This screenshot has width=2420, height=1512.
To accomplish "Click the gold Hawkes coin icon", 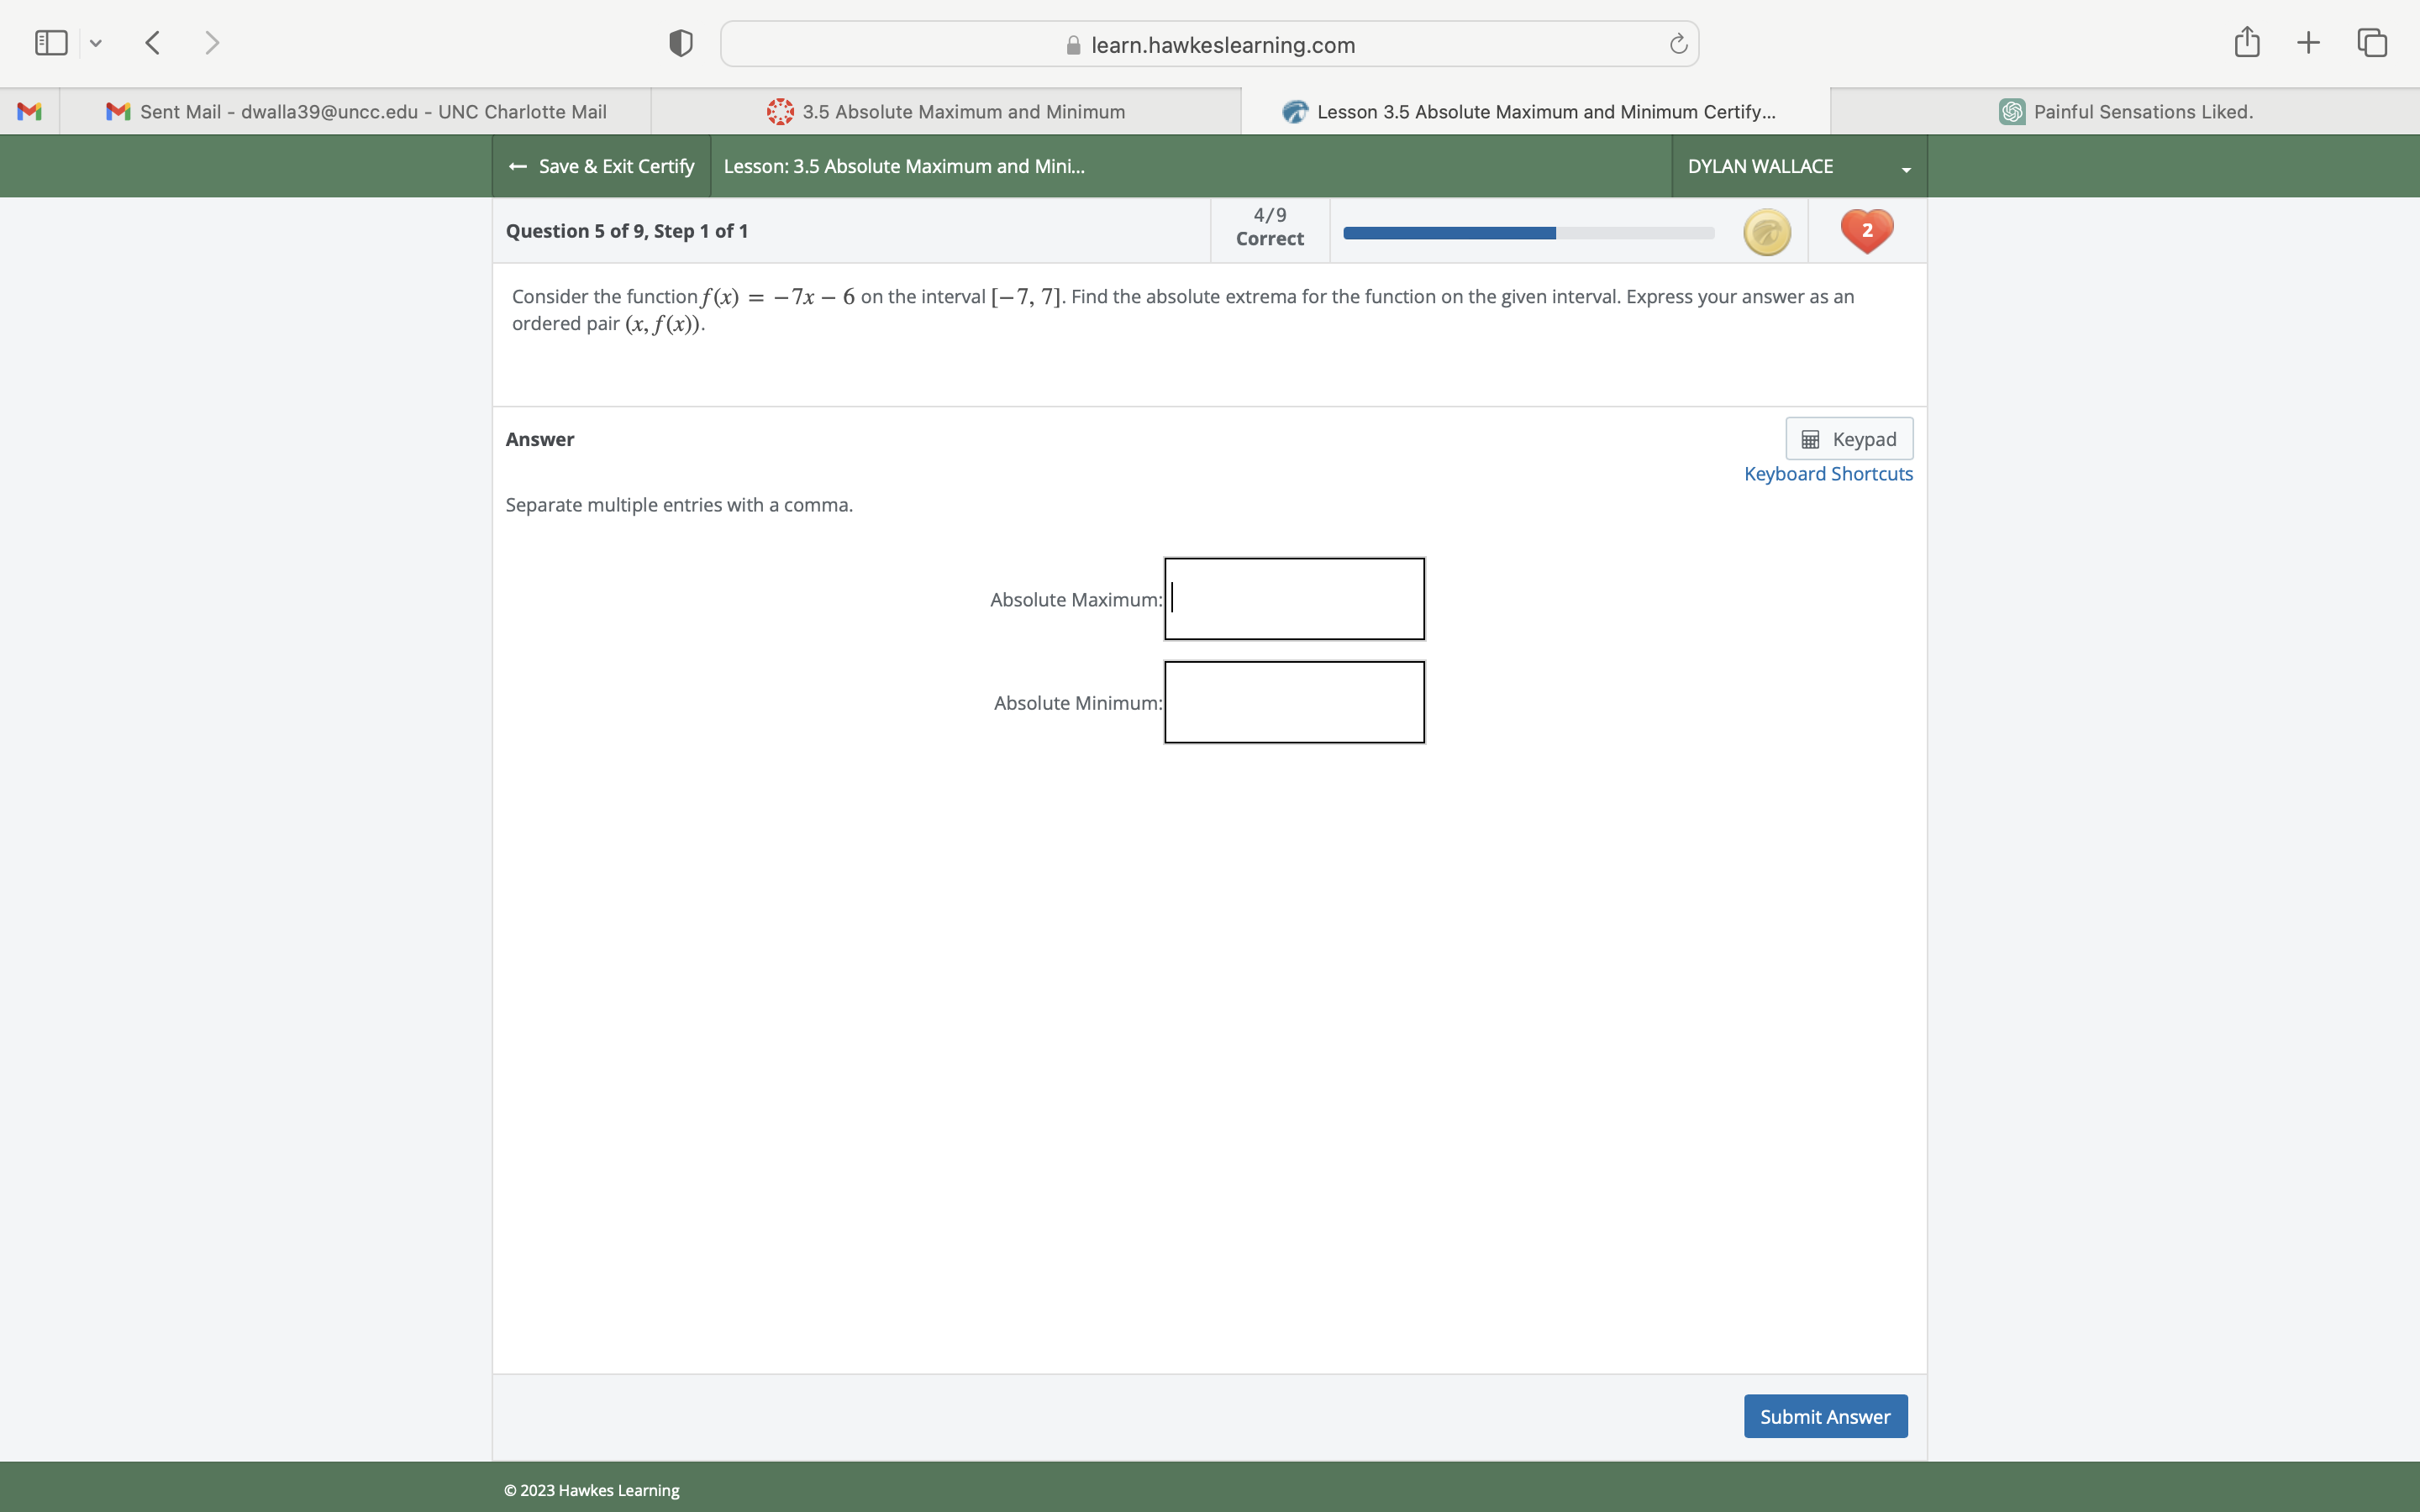I will [x=1767, y=232].
